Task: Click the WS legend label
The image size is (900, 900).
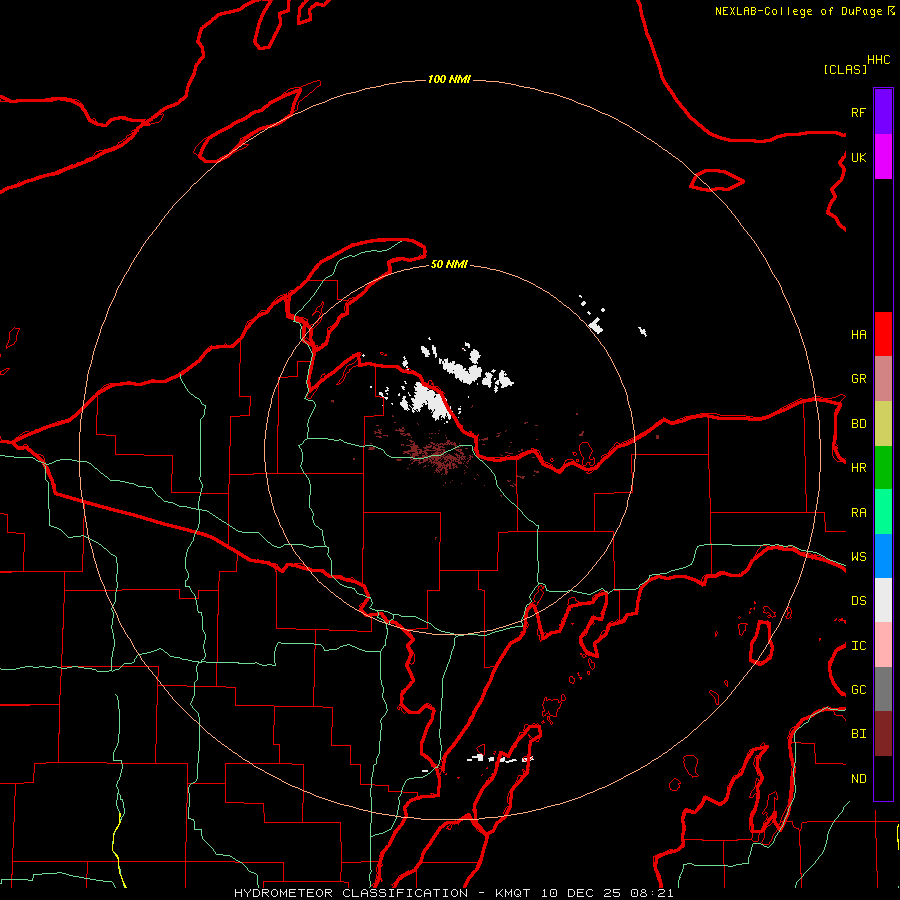Action: tap(858, 557)
